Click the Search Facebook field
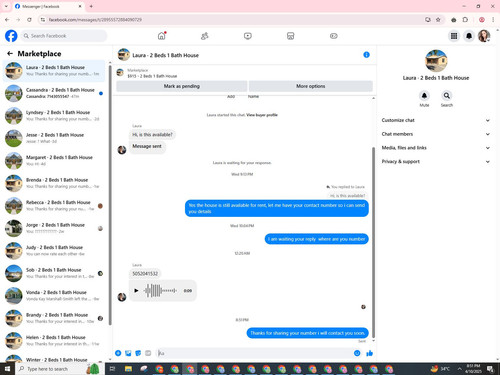The width and height of the screenshot is (500, 375). click(x=64, y=36)
